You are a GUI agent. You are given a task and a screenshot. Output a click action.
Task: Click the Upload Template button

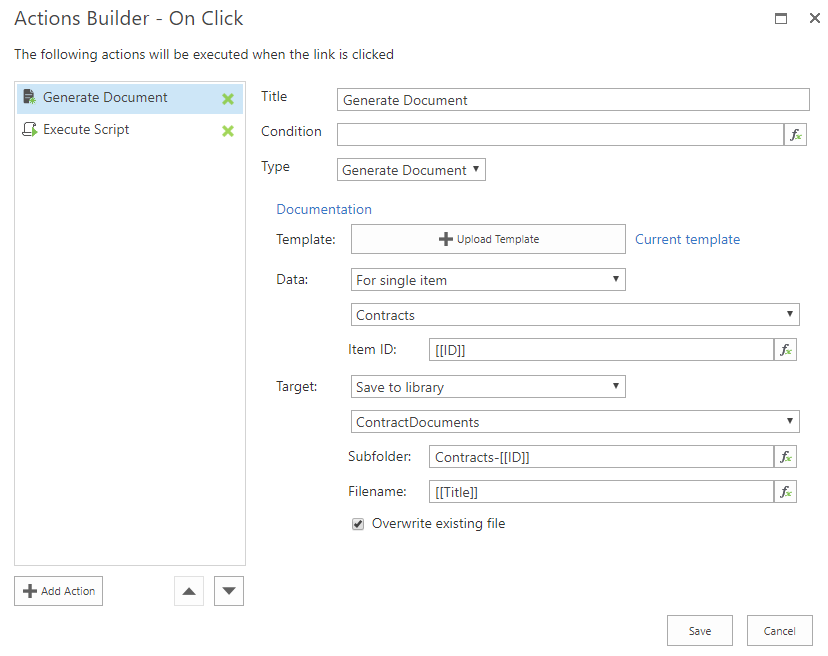coord(488,239)
